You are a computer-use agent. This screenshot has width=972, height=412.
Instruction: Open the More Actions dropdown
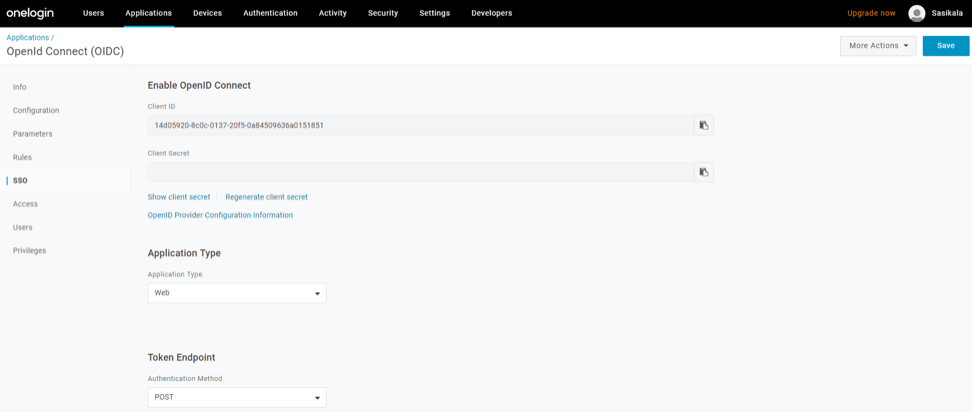[878, 46]
